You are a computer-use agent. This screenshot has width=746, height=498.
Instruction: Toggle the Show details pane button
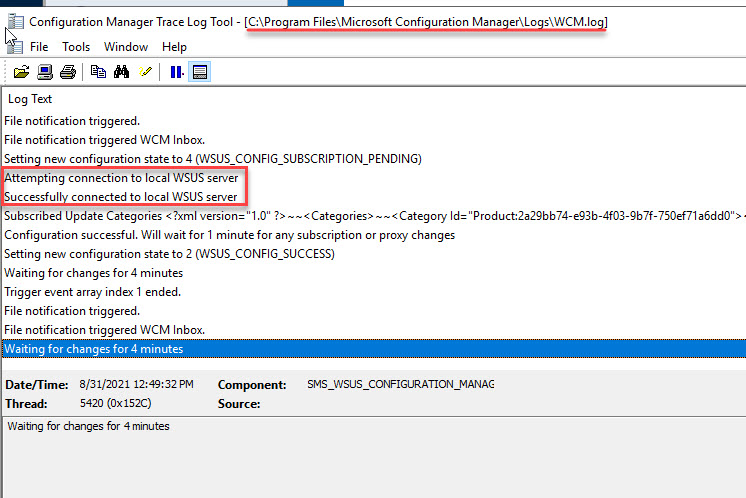tap(199, 72)
